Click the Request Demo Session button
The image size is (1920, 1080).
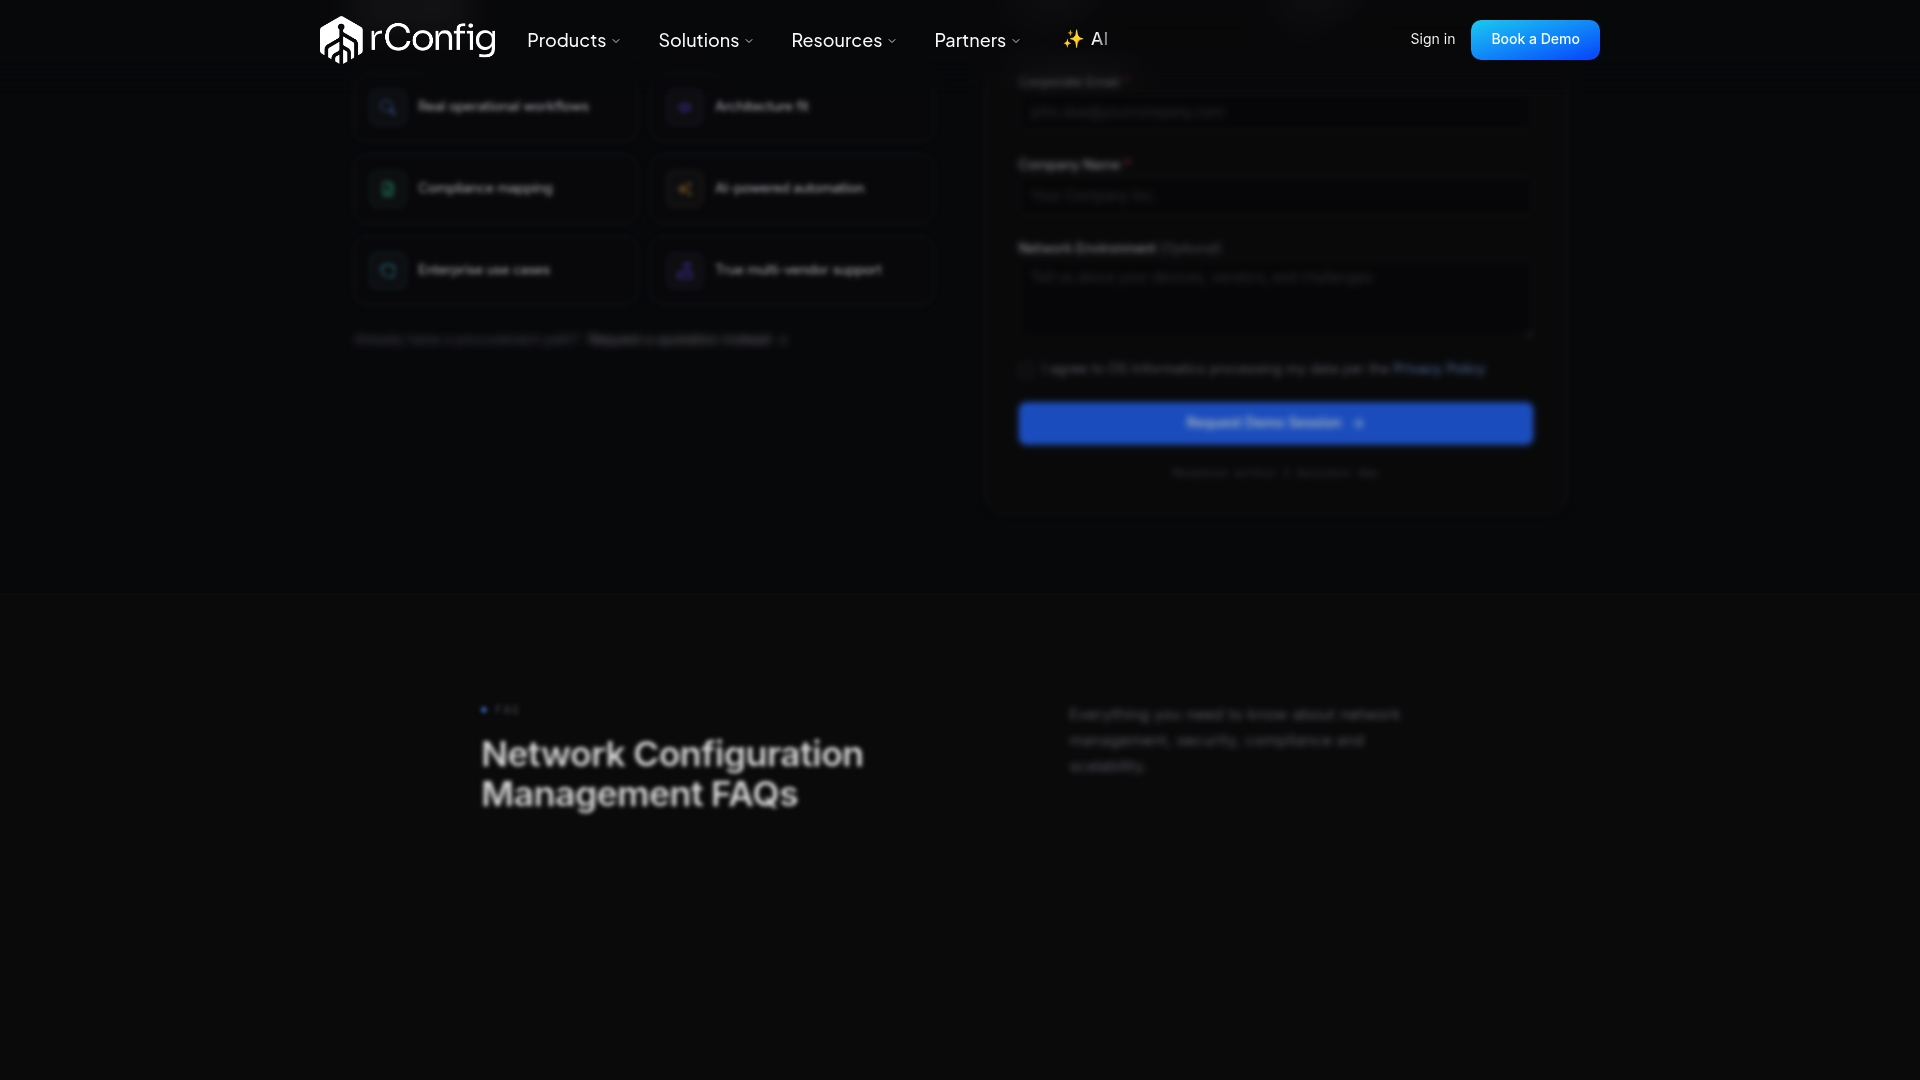[1275, 423]
